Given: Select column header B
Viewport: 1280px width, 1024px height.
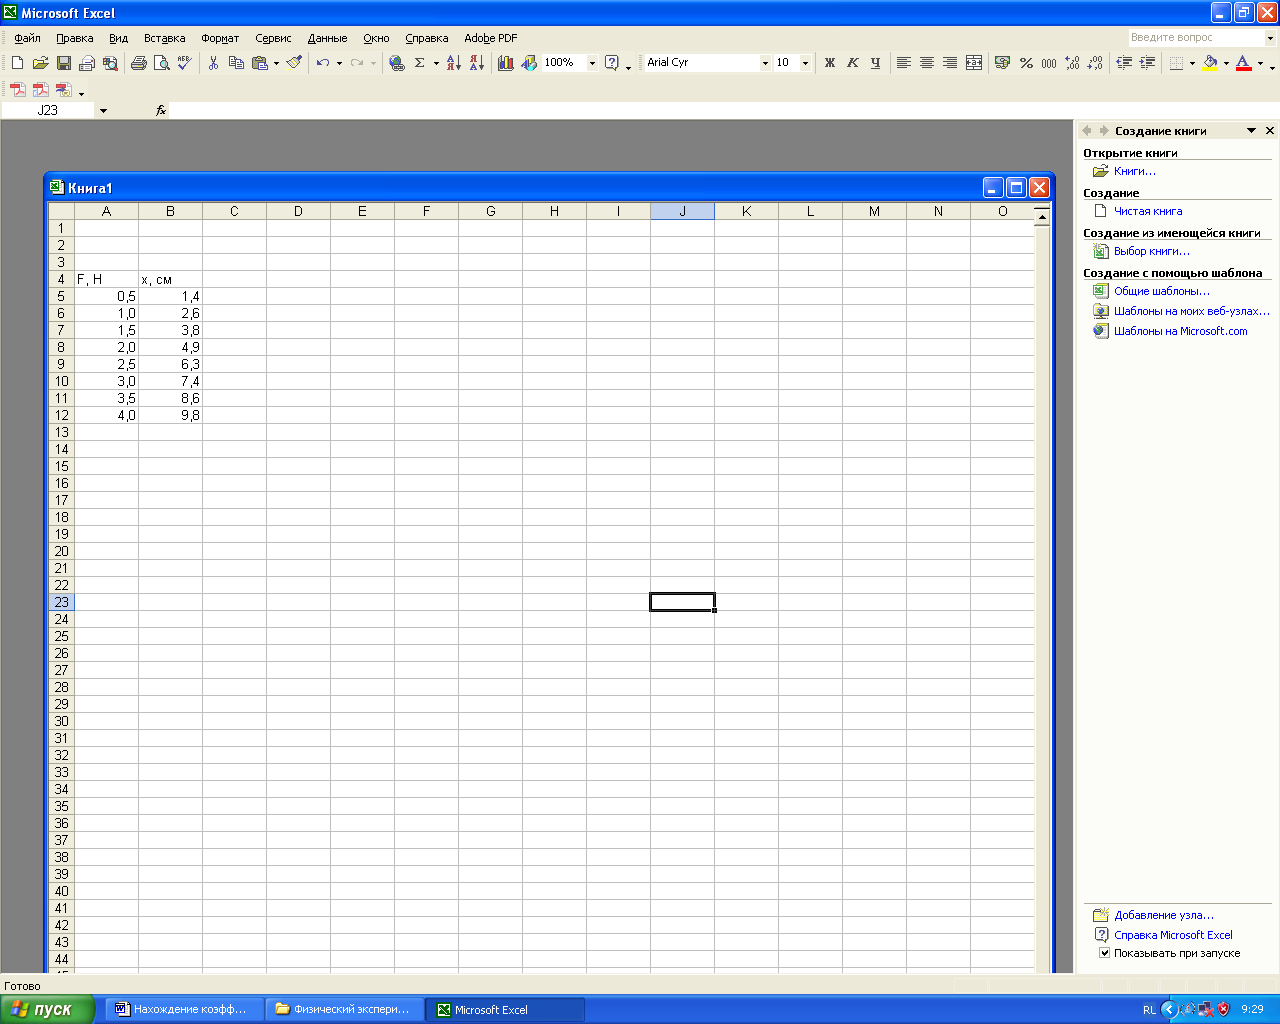Looking at the screenshot, I should click(x=170, y=211).
